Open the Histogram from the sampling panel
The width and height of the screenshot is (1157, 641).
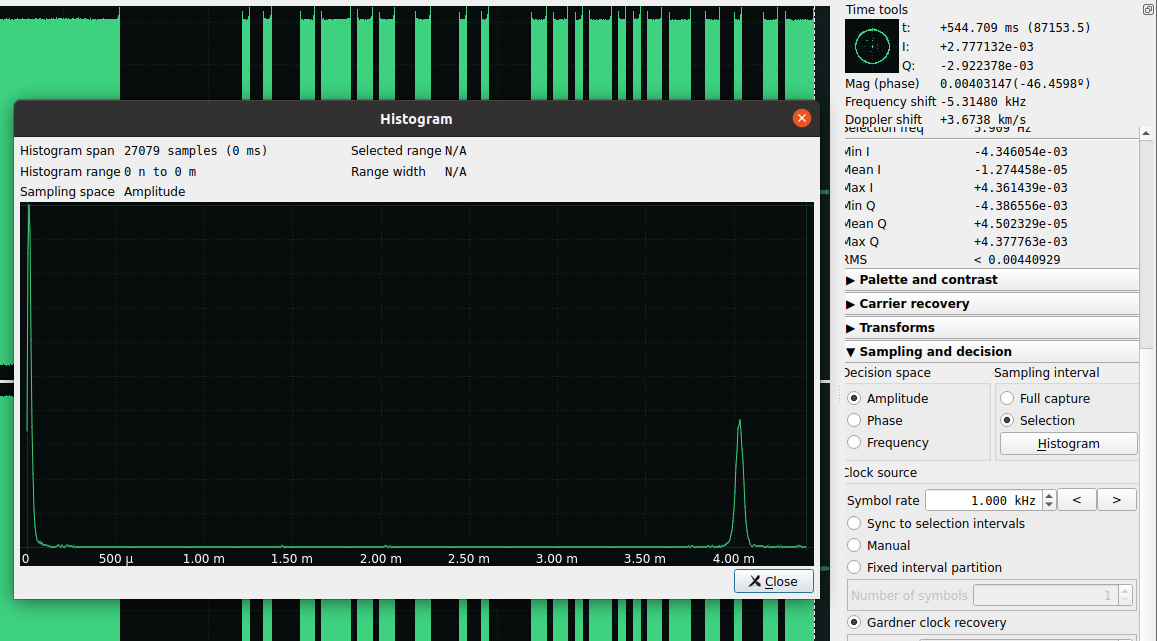click(1068, 444)
